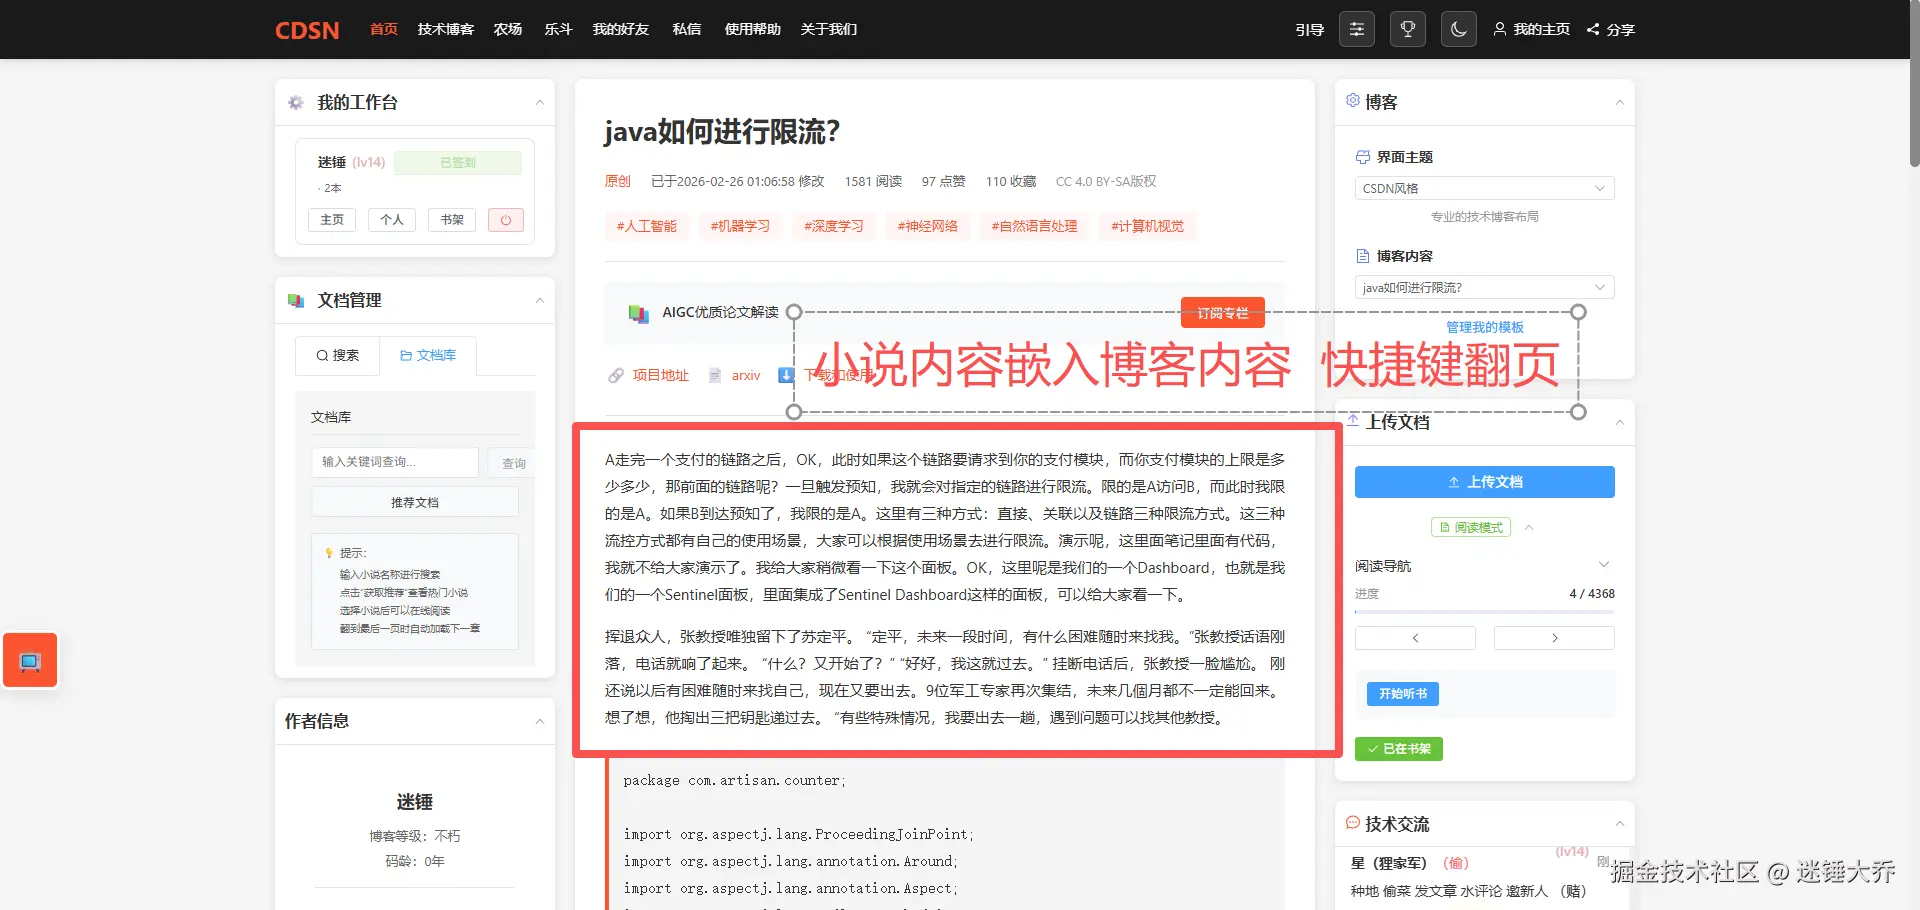
Task: Click the floating red monitor icon button
Action: 30,660
